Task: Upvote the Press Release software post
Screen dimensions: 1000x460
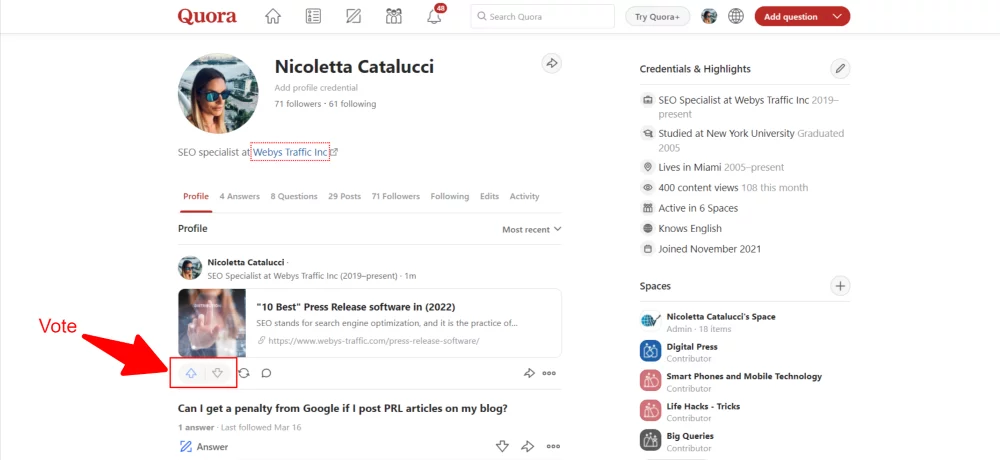Action: pos(191,373)
